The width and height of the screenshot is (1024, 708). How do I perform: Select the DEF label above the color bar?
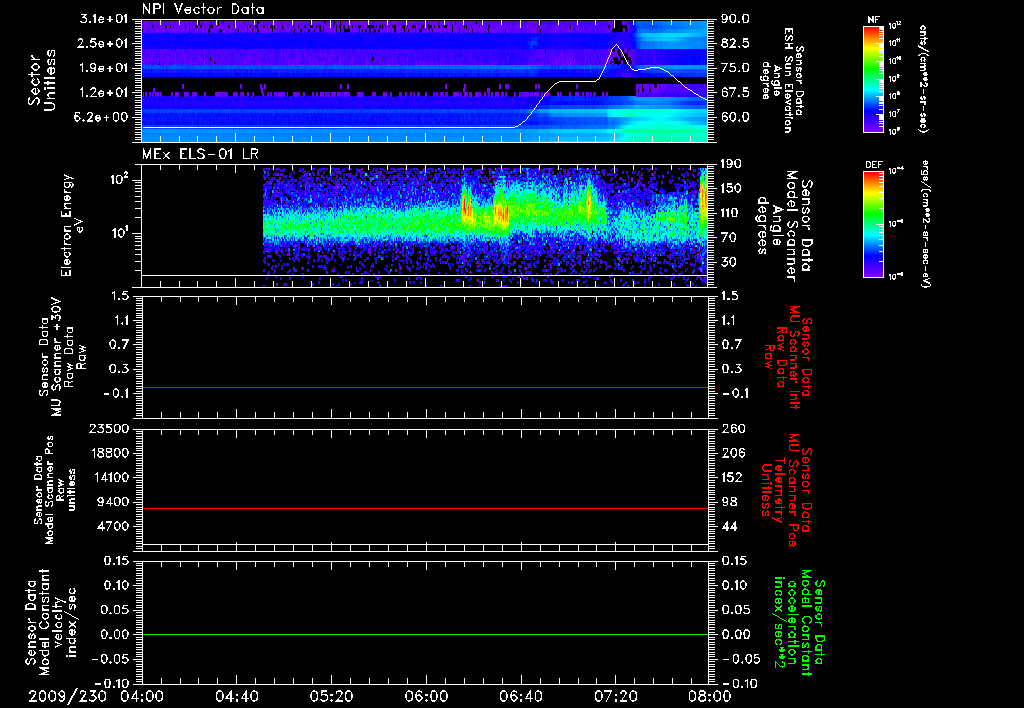click(x=873, y=165)
